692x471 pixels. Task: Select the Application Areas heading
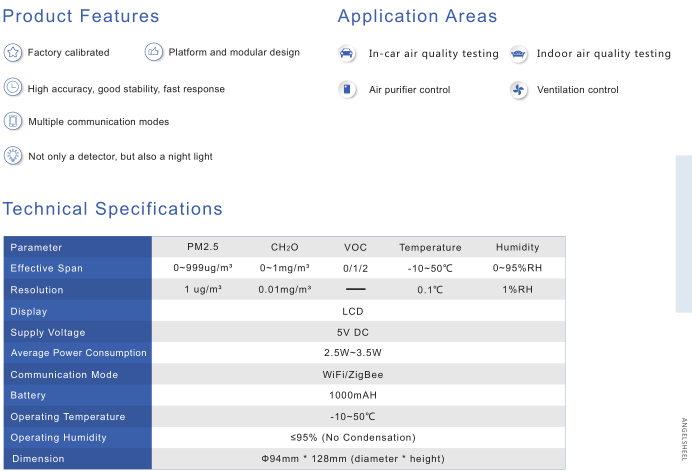point(417,16)
